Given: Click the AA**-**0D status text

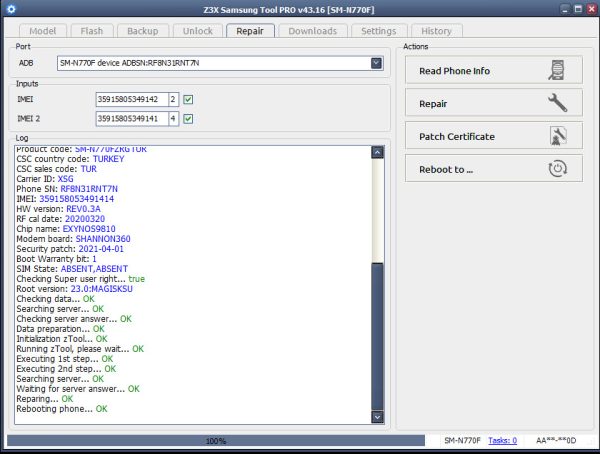Looking at the screenshot, I should [x=556, y=441].
